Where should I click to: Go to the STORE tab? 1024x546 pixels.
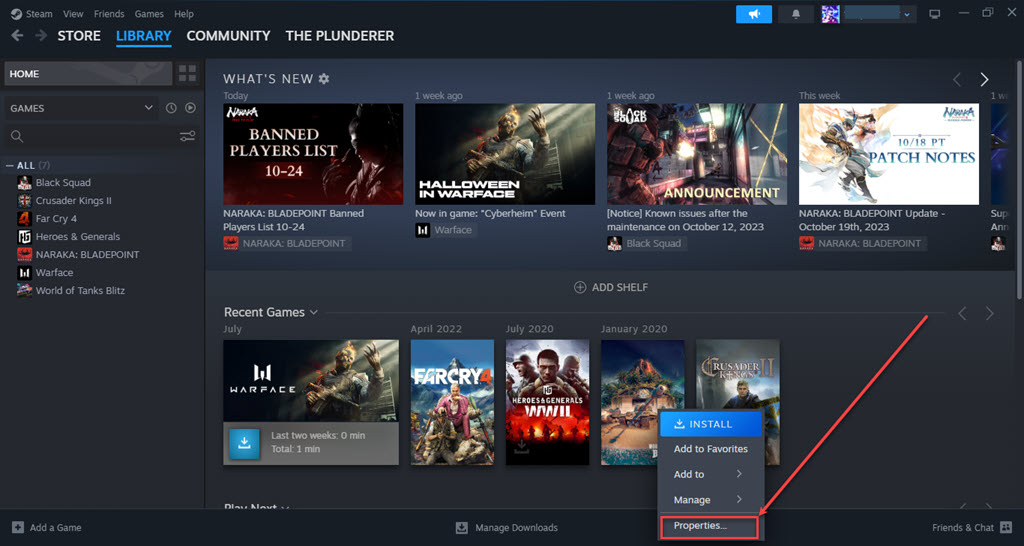pos(79,36)
